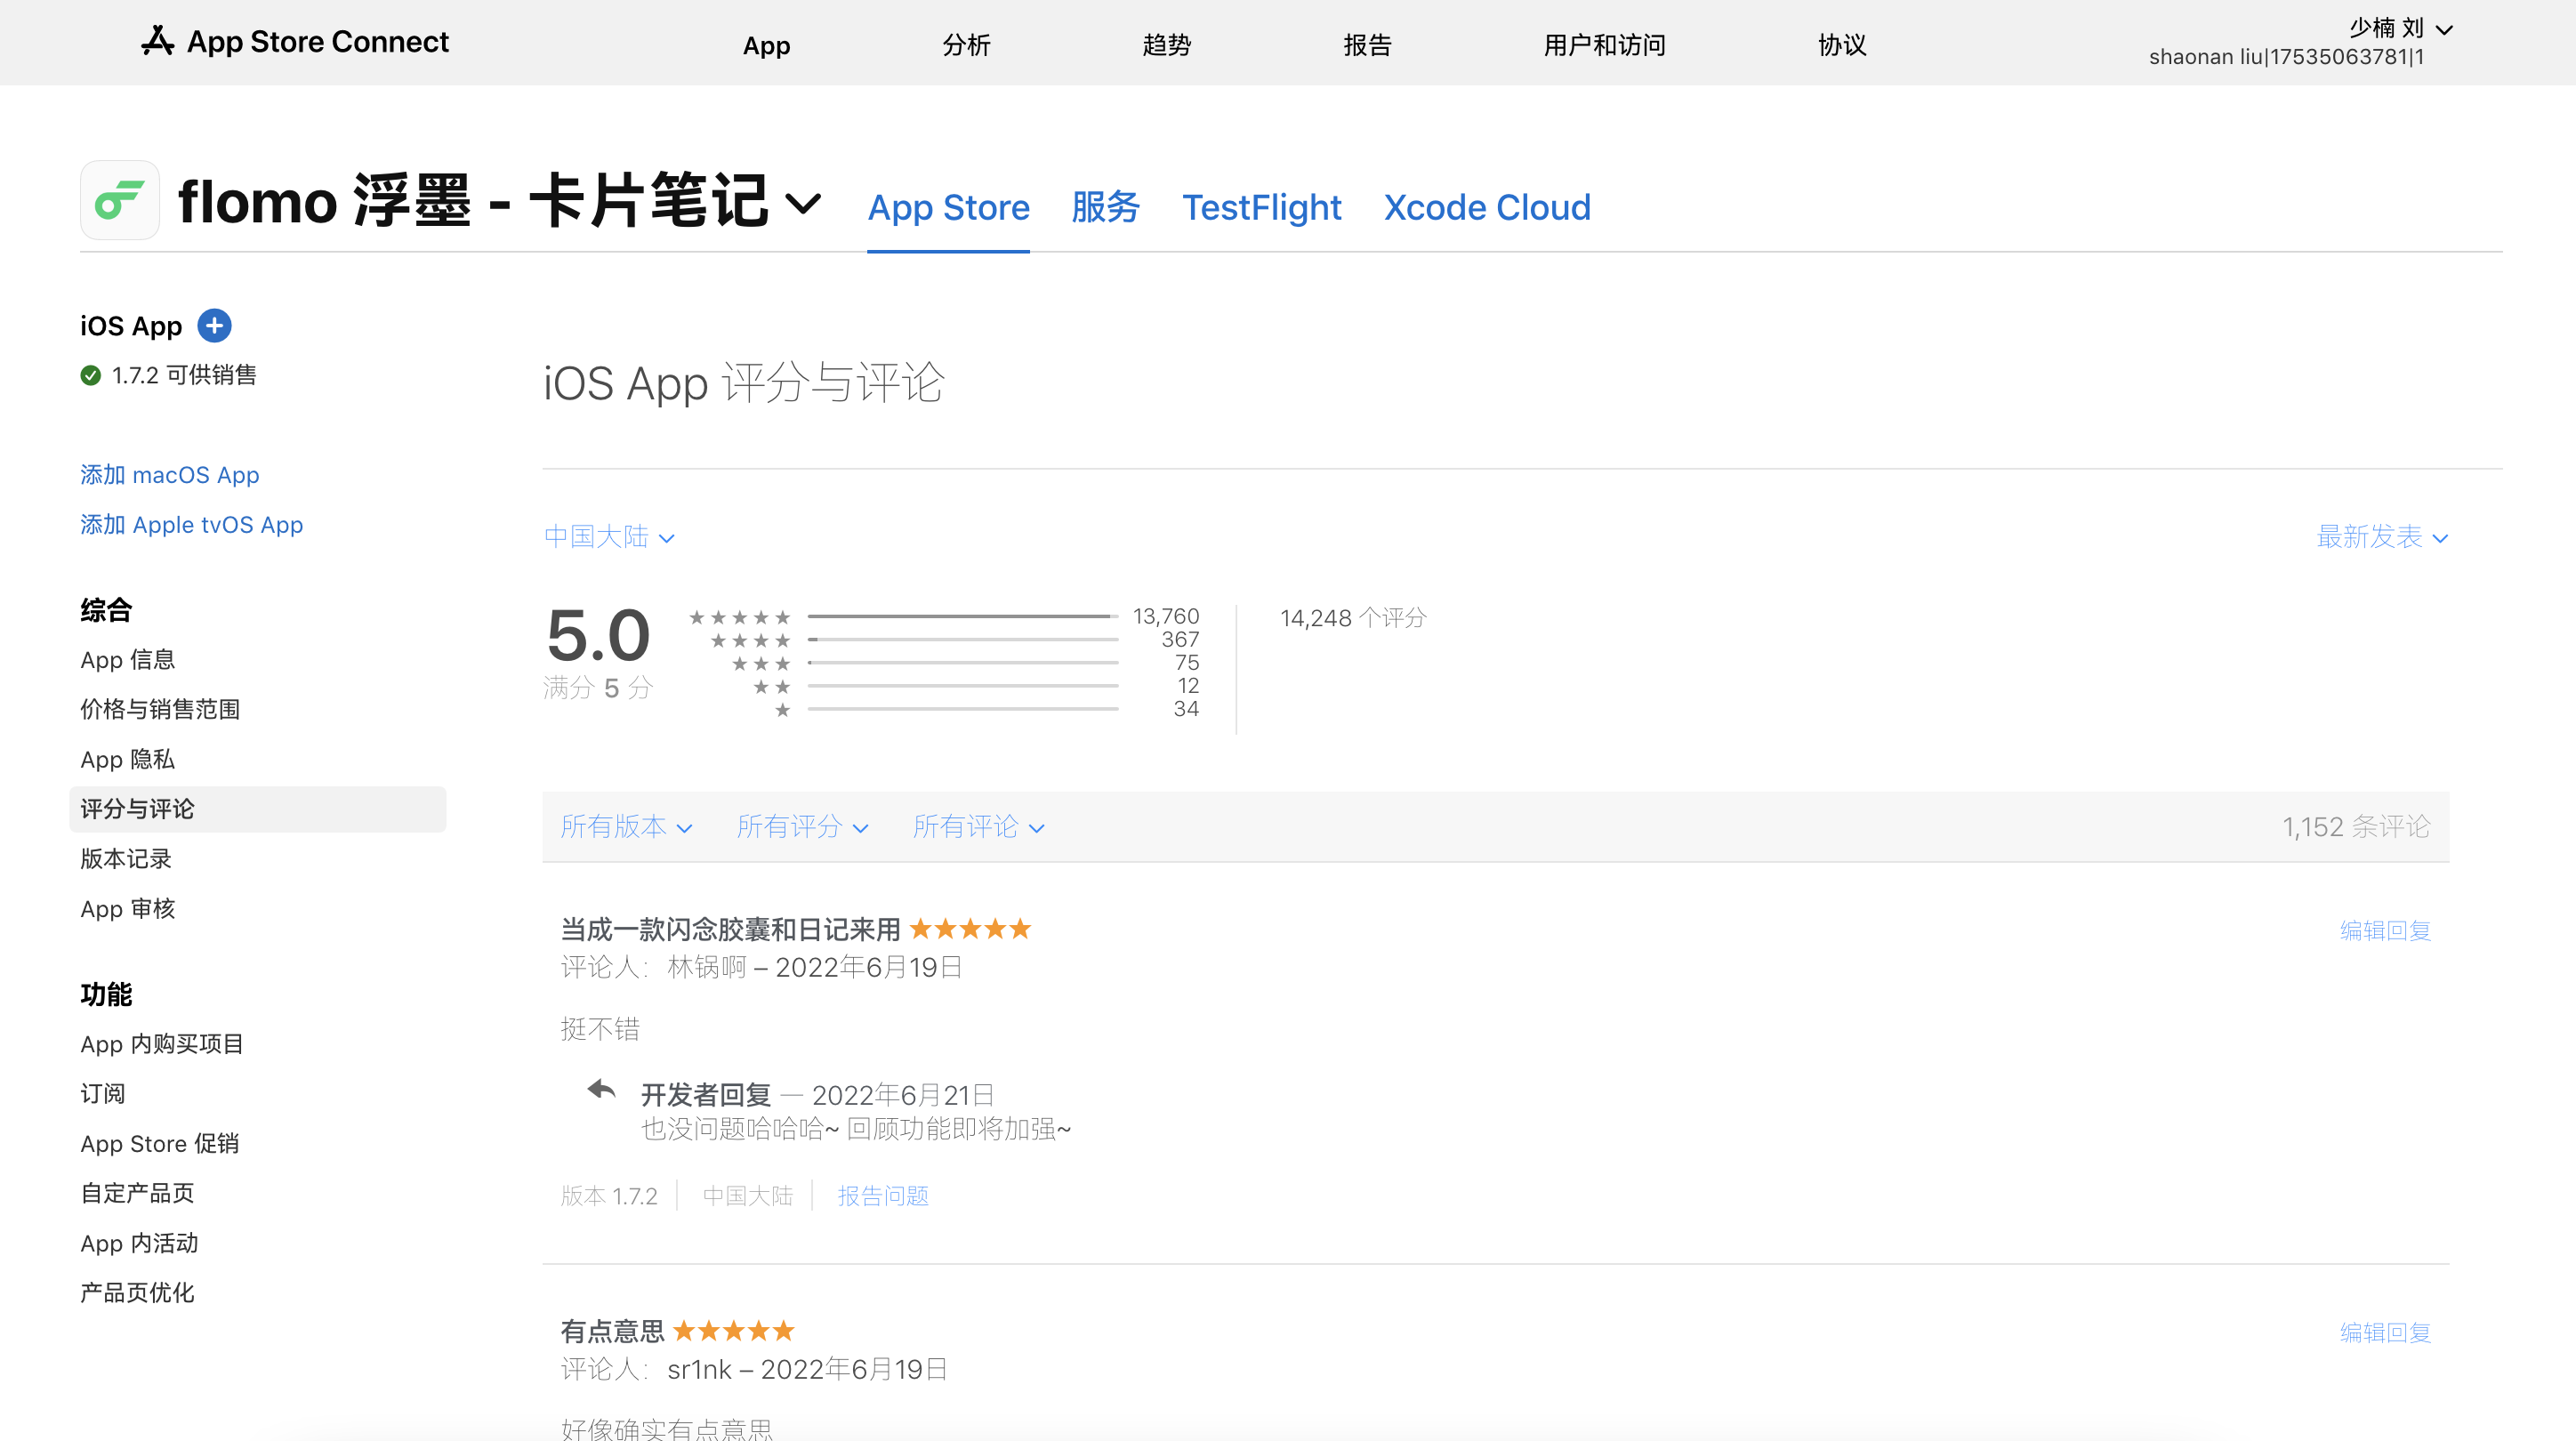
Task: Open the 最新发表 sort dropdown
Action: pos(2382,537)
